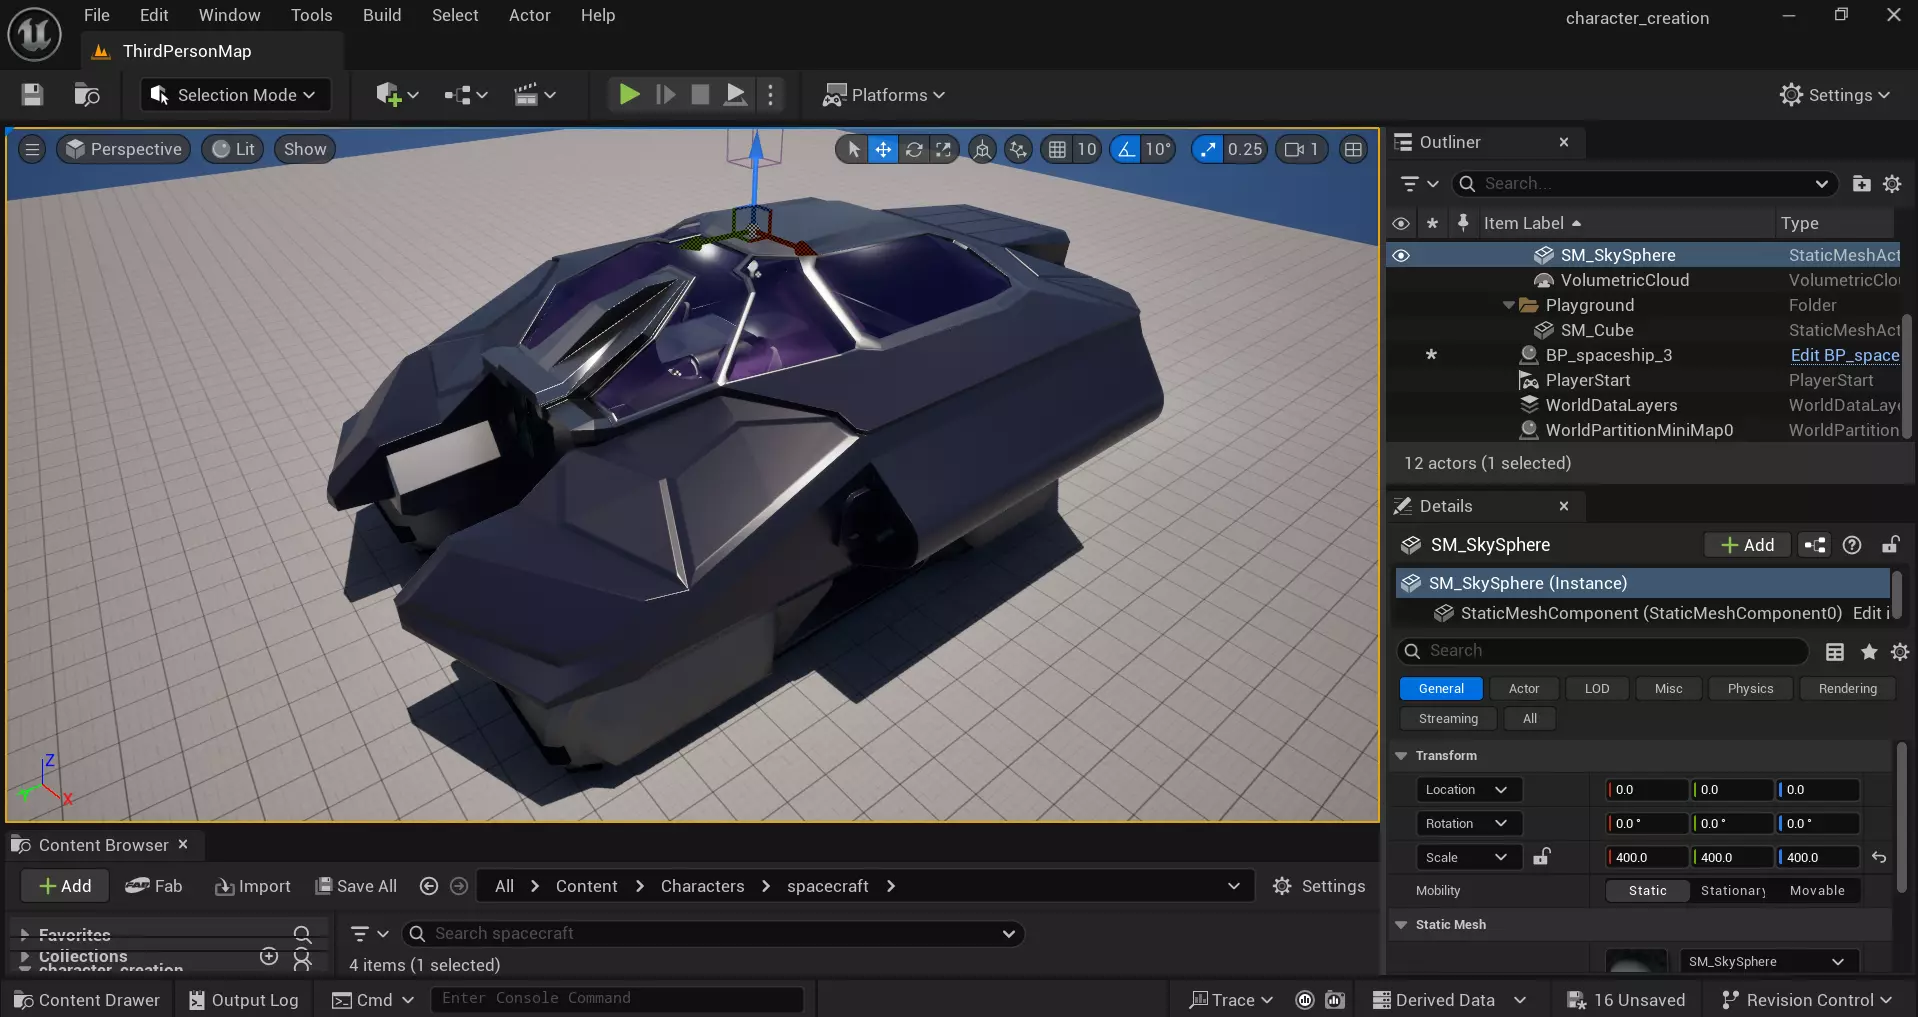Click the Location X value field
This screenshot has height=1017, width=1918.
pyautogui.click(x=1646, y=790)
